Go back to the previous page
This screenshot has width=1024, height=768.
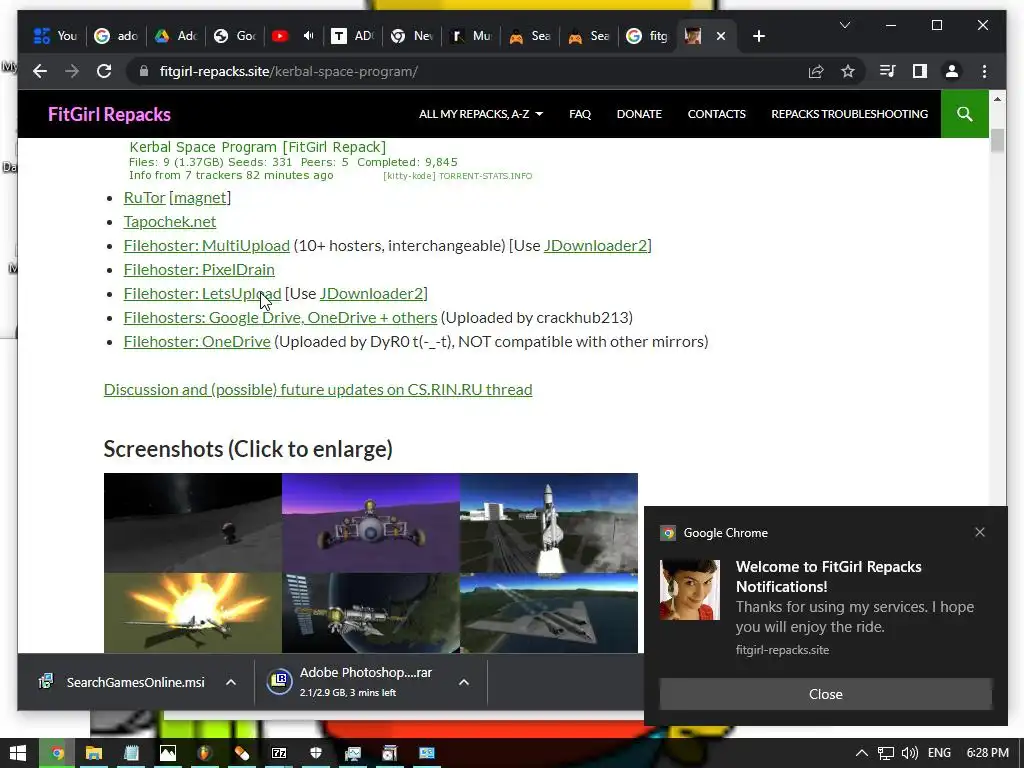point(40,71)
